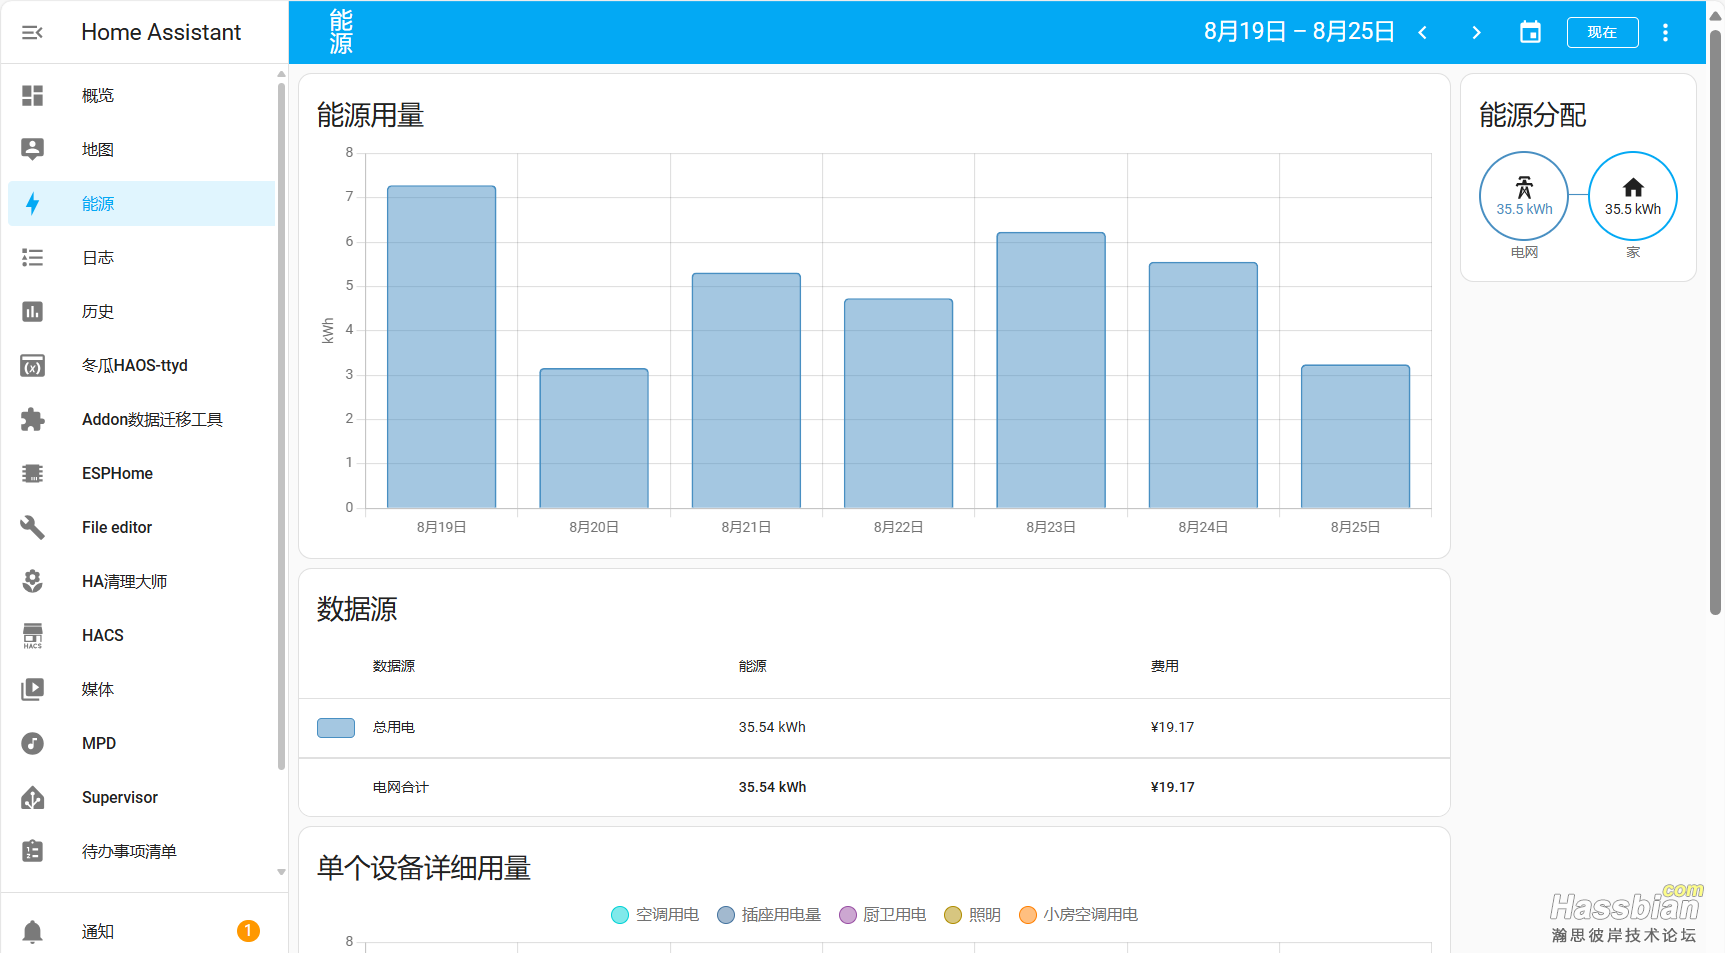The height and width of the screenshot is (953, 1725).
Task: Open Supervisor sidebar label
Action: click(x=120, y=797)
